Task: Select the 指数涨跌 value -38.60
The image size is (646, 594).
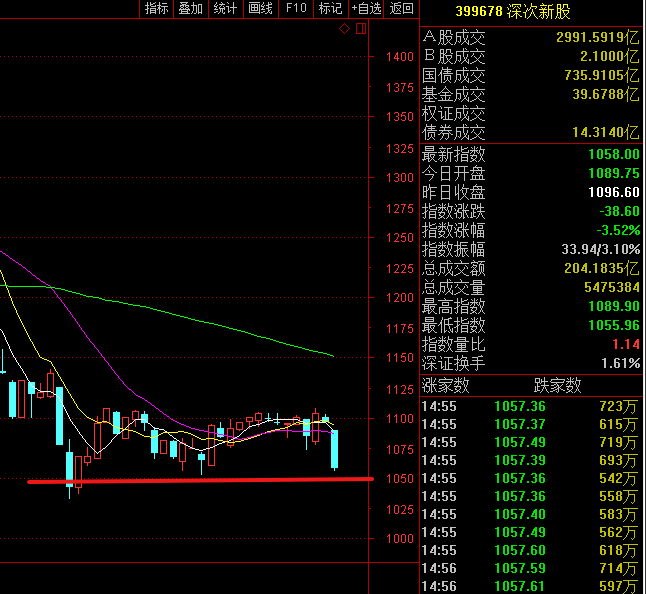Action: pos(619,211)
